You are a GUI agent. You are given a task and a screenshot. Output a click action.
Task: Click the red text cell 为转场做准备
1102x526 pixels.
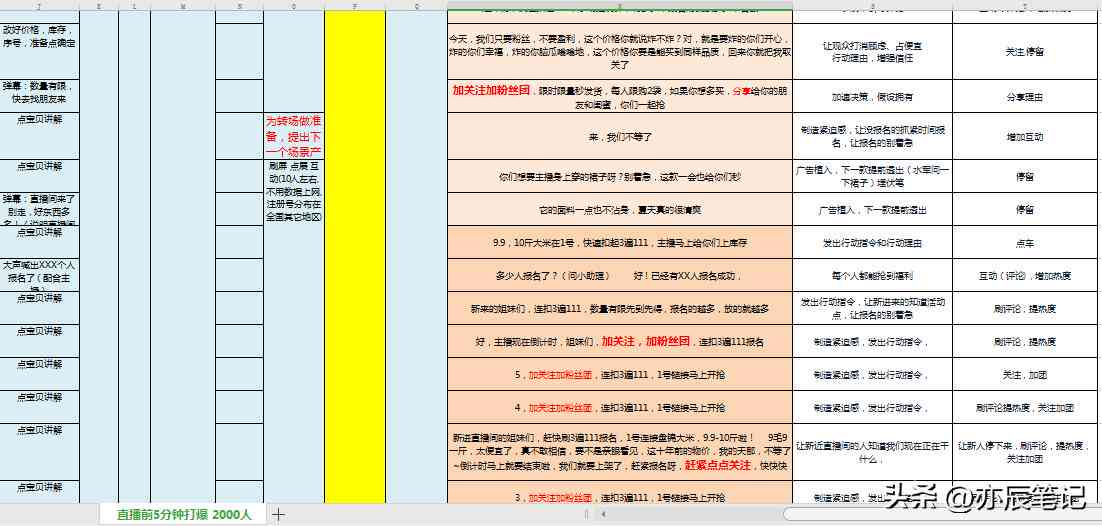[294, 136]
